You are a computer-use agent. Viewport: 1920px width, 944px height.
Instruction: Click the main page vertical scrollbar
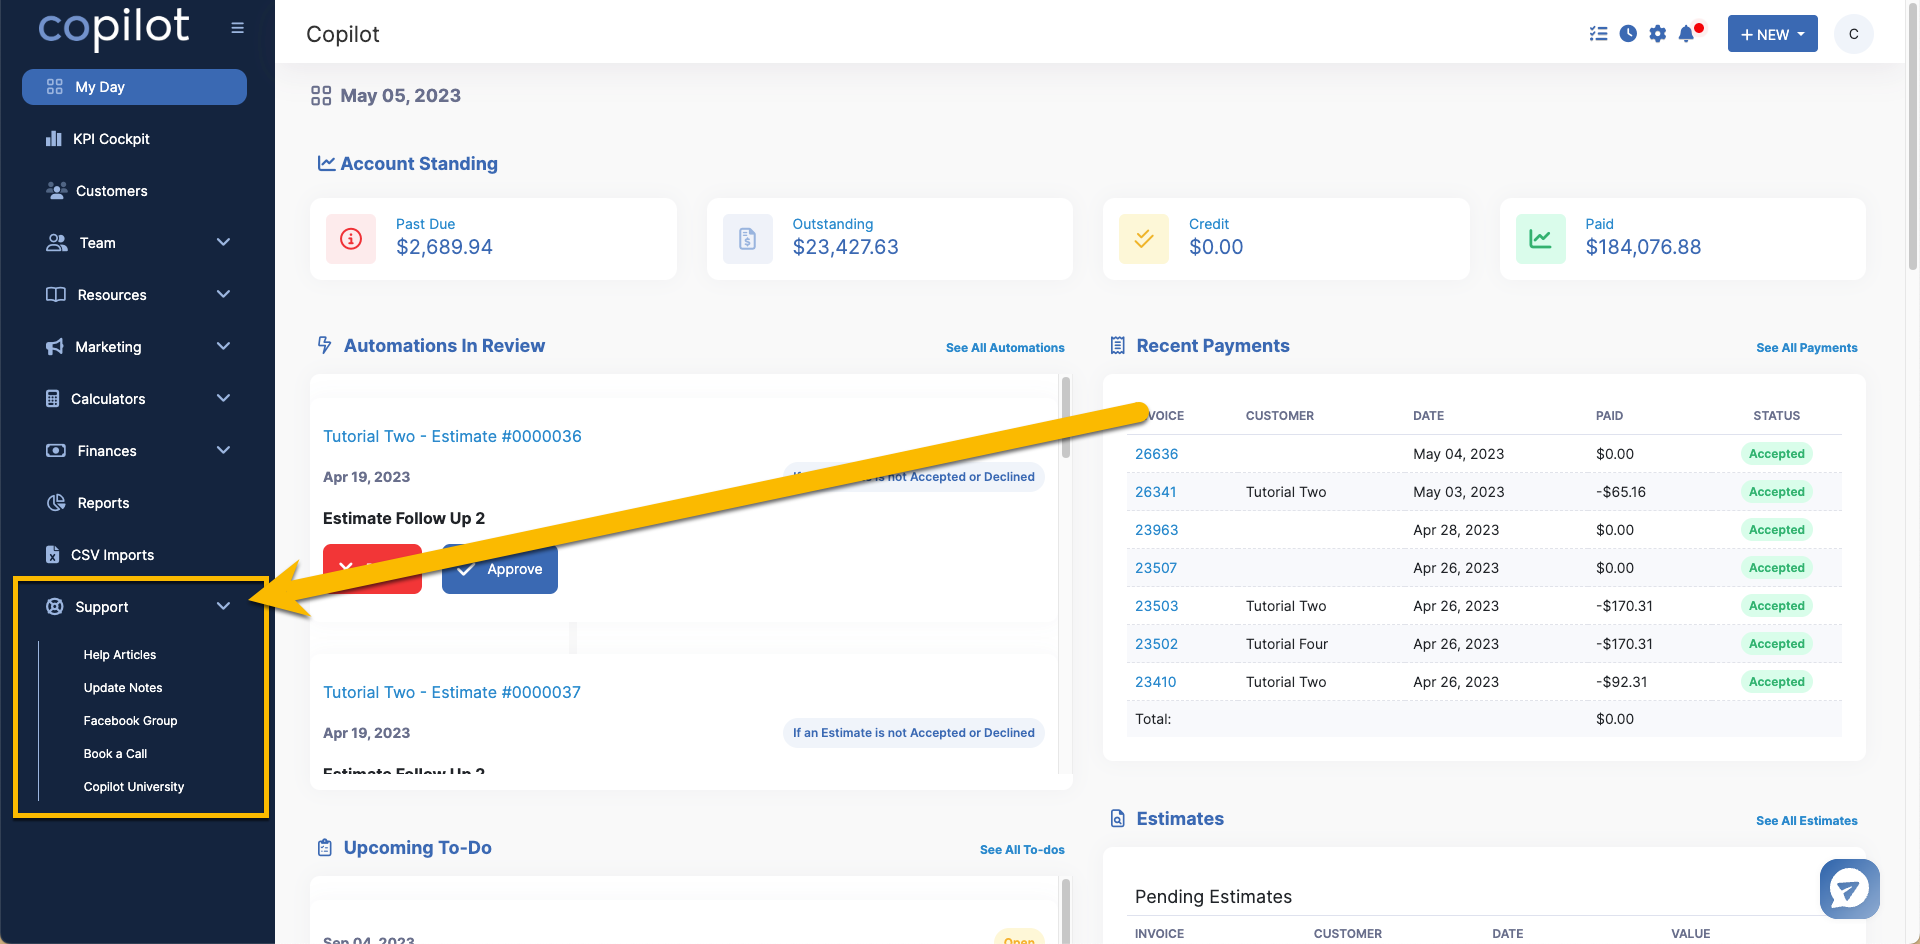coord(1913,135)
